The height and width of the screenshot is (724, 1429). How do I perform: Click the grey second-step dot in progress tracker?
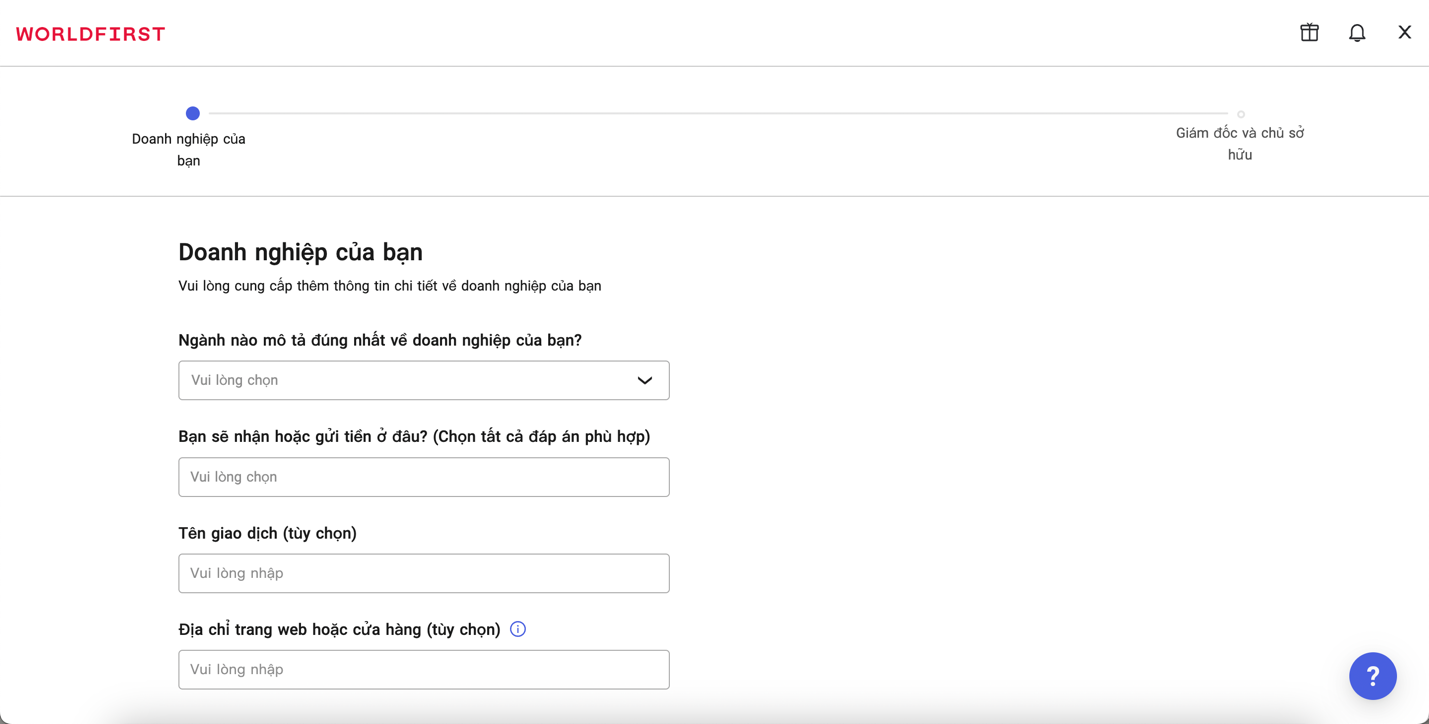1241,114
